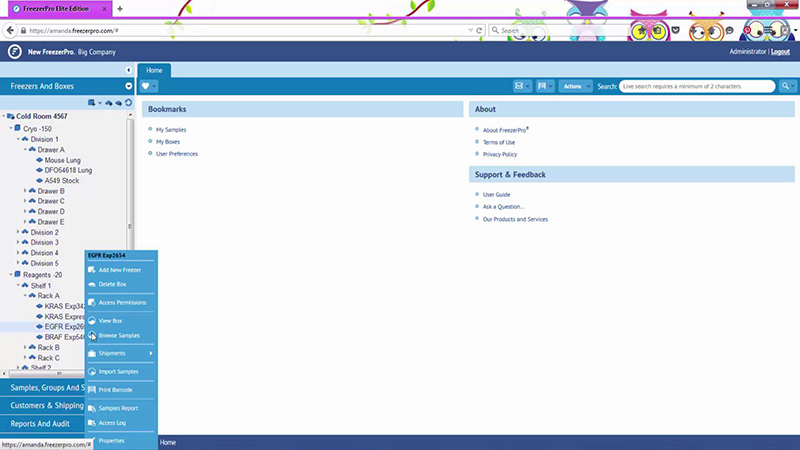Expand Drawer B node

pos(25,191)
